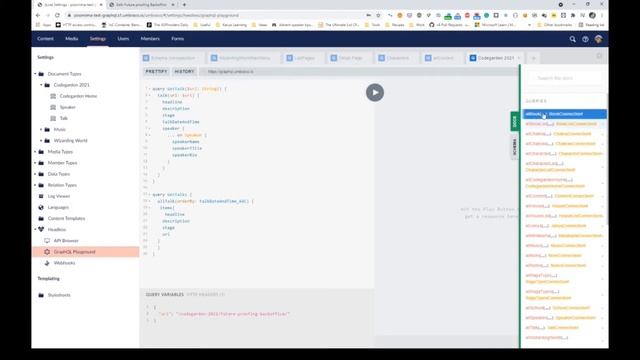This screenshot has width=640, height=360.
Task: Open the Webhooks tree item
Action: click(x=64, y=263)
